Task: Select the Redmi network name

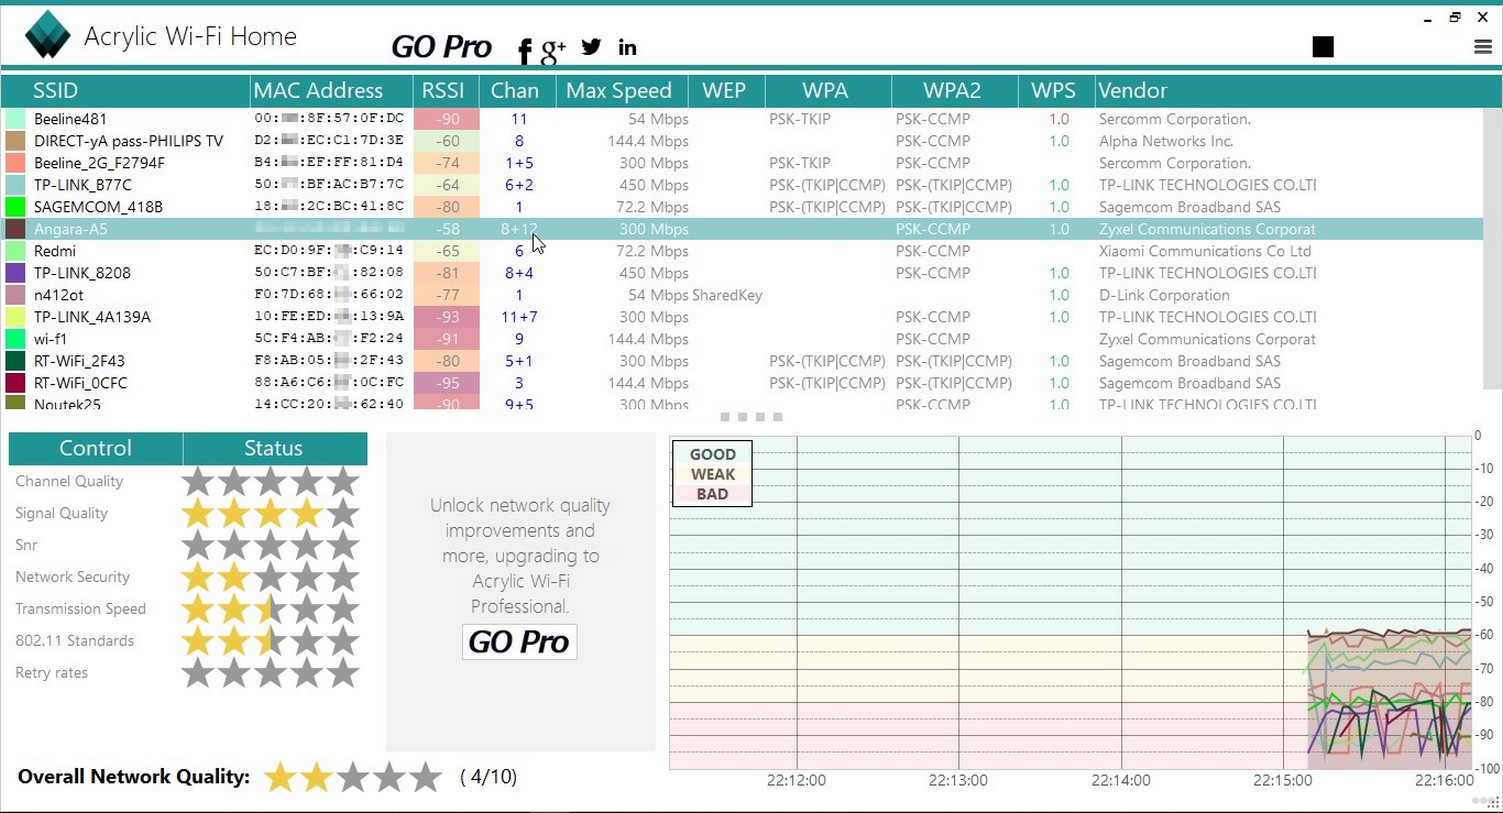Action: pos(55,251)
